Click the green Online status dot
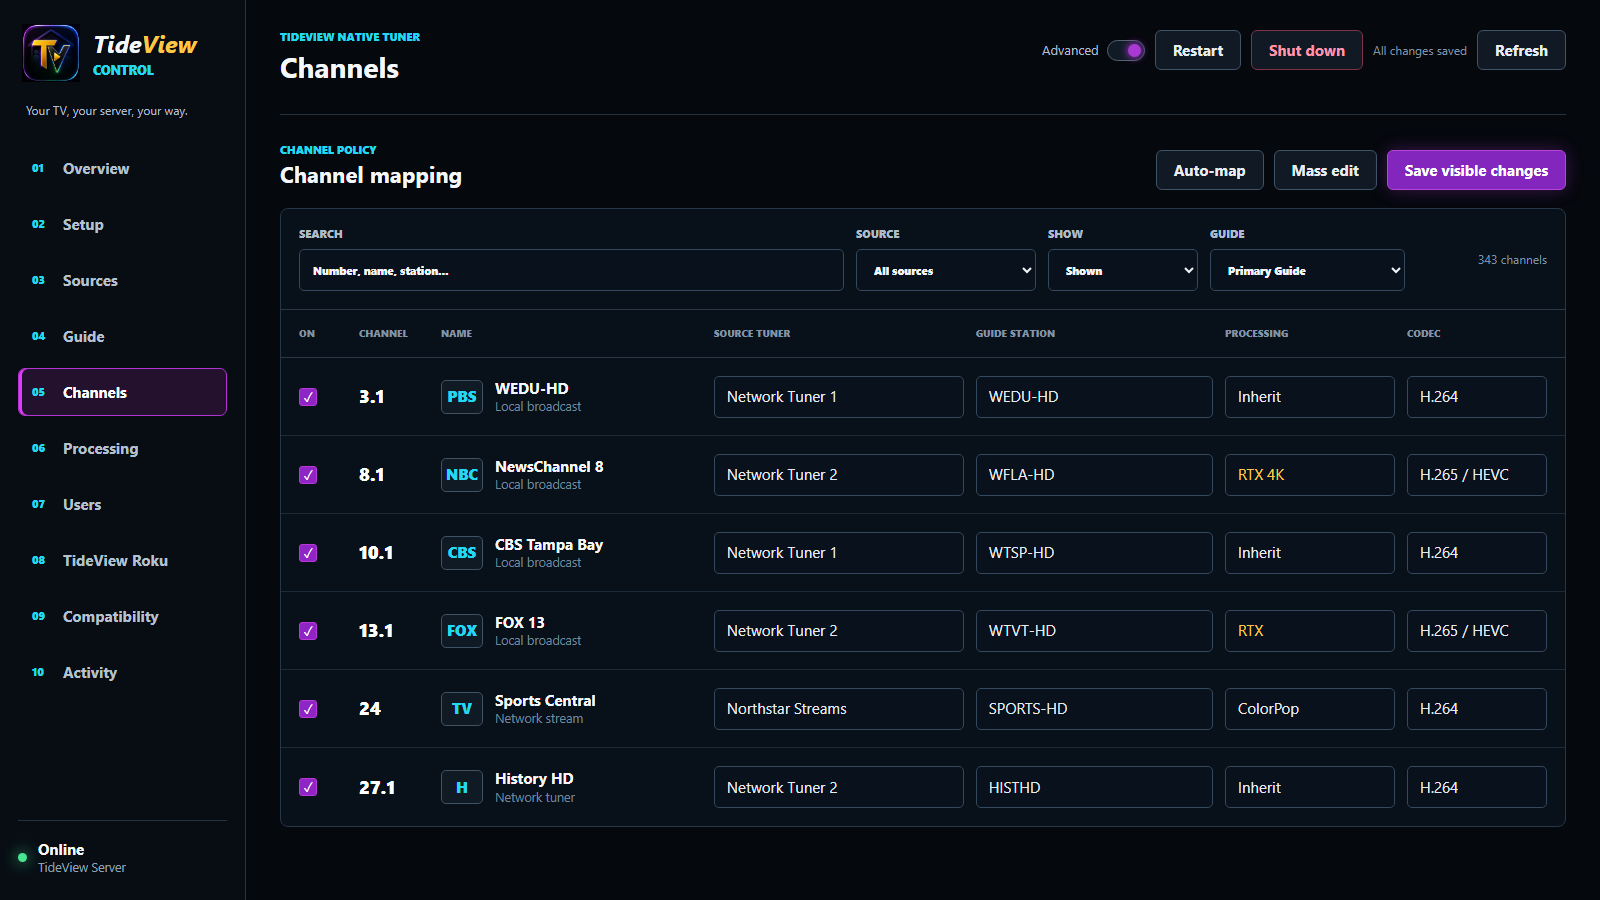Viewport: 1600px width, 900px height. (x=23, y=857)
